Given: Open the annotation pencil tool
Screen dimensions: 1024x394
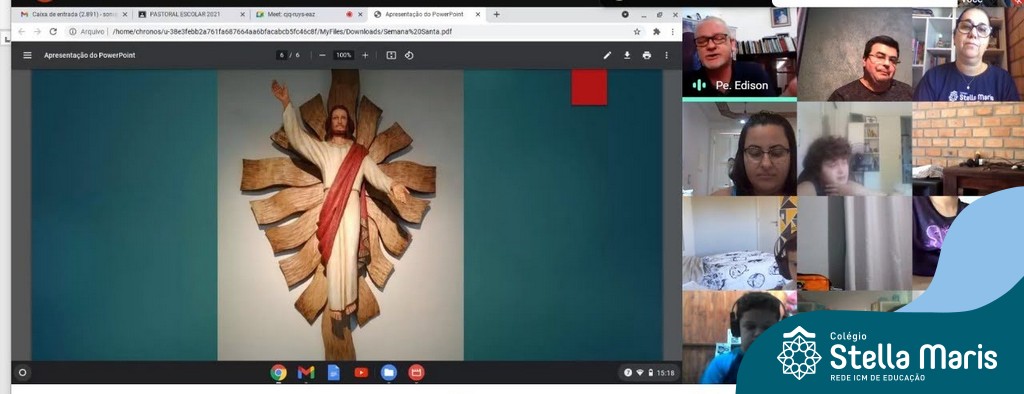Looking at the screenshot, I should (x=607, y=56).
